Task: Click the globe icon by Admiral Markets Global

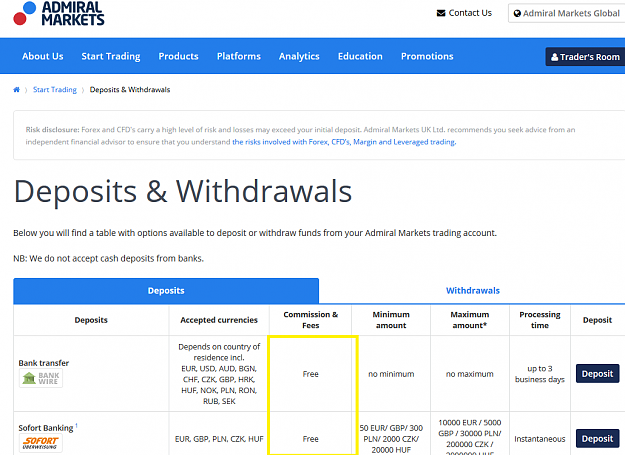Action: [x=517, y=14]
